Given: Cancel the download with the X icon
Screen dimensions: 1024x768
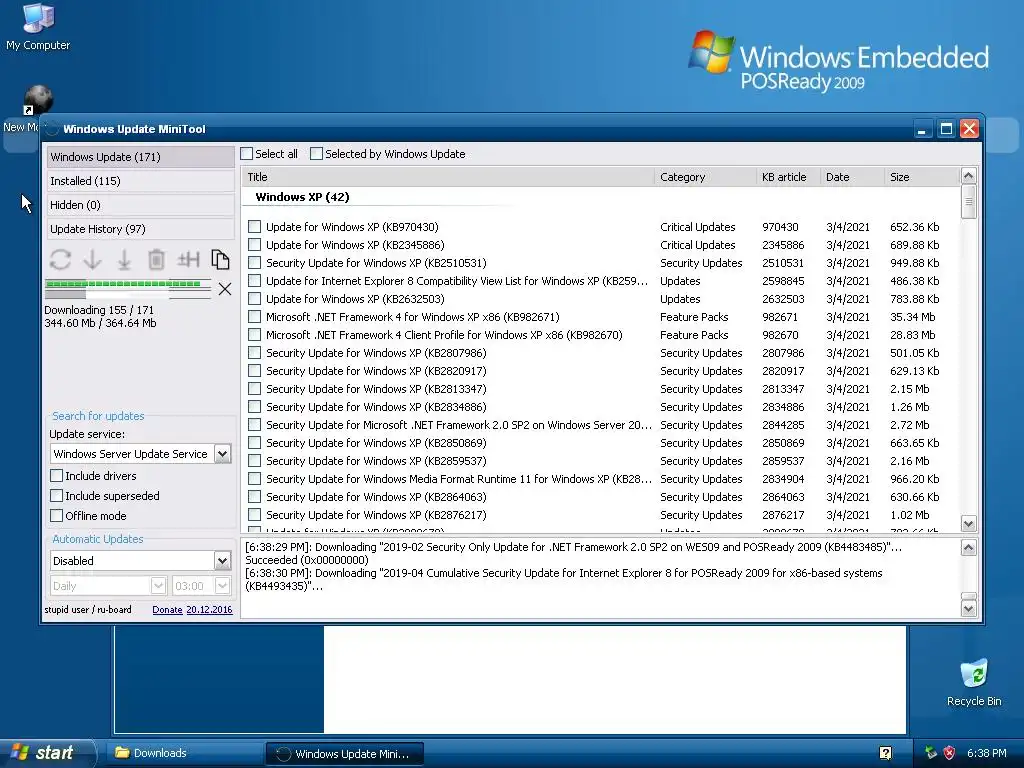Looking at the screenshot, I should pyautogui.click(x=225, y=289).
